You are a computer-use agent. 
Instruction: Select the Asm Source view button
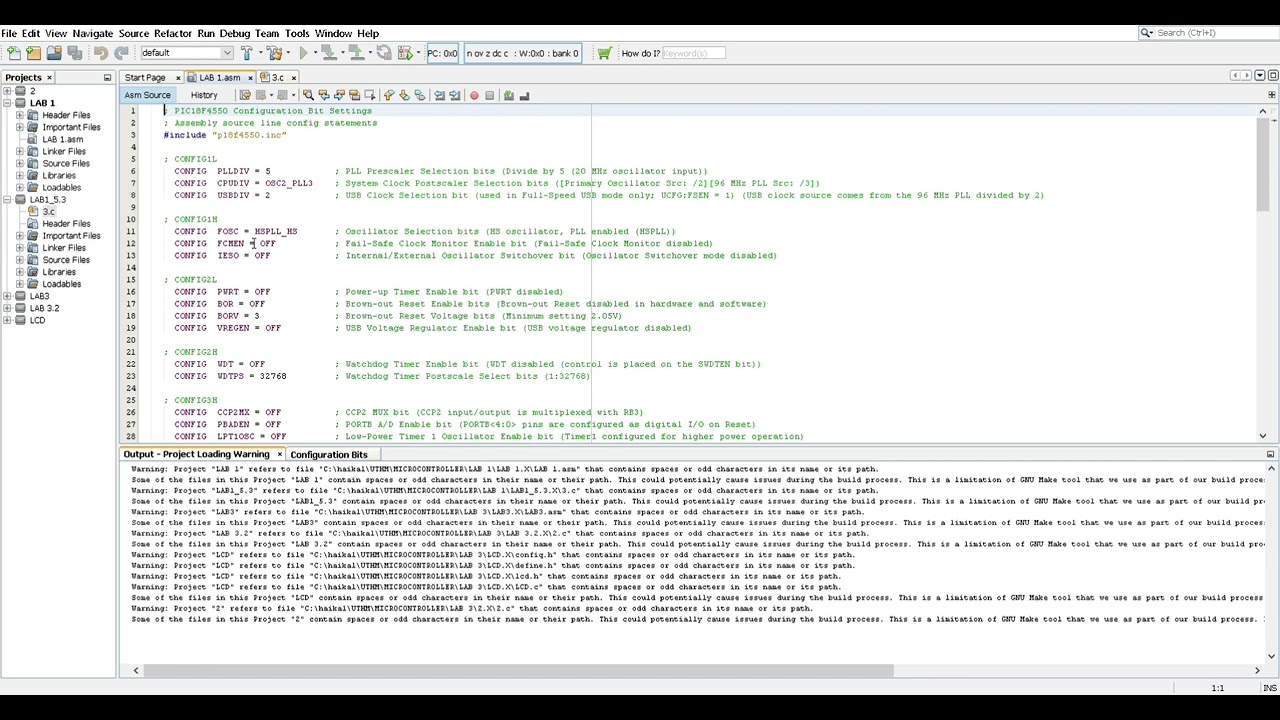(x=147, y=95)
